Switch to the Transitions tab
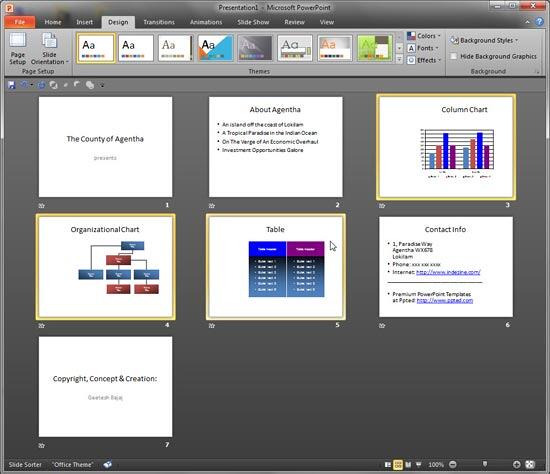This screenshot has width=550, height=474. pyautogui.click(x=159, y=22)
